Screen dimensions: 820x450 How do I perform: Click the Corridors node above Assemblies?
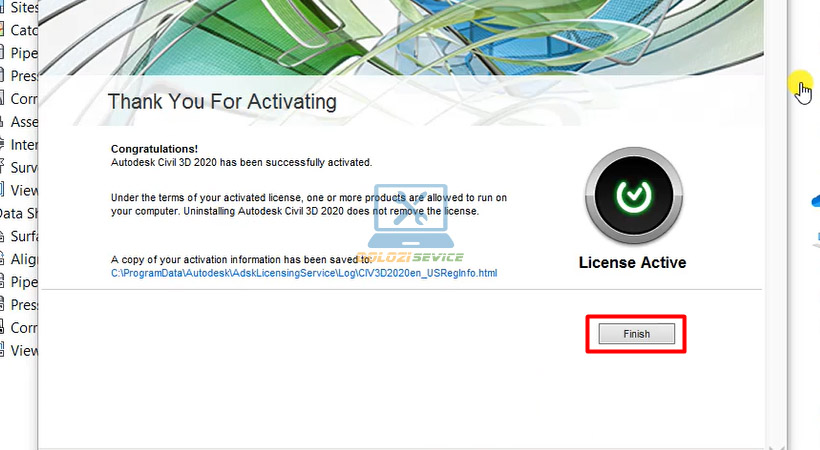(24, 99)
